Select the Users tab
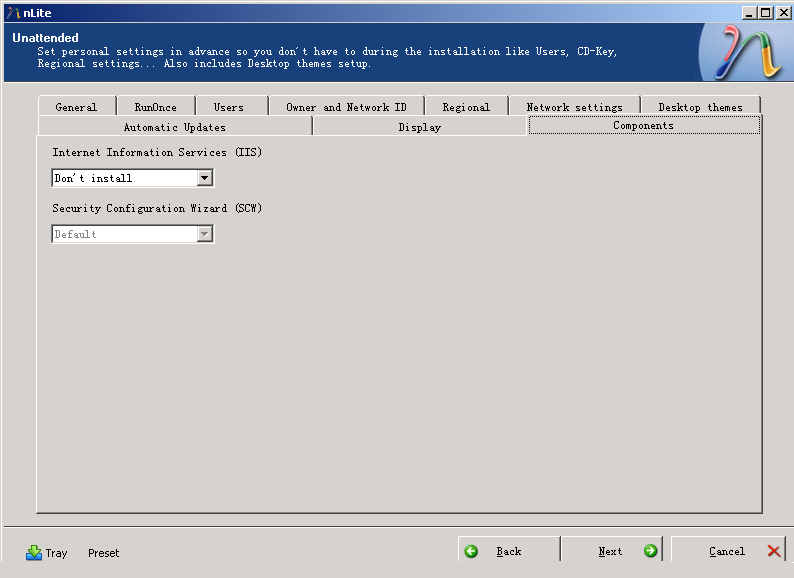The height and width of the screenshot is (578, 794). click(228, 107)
